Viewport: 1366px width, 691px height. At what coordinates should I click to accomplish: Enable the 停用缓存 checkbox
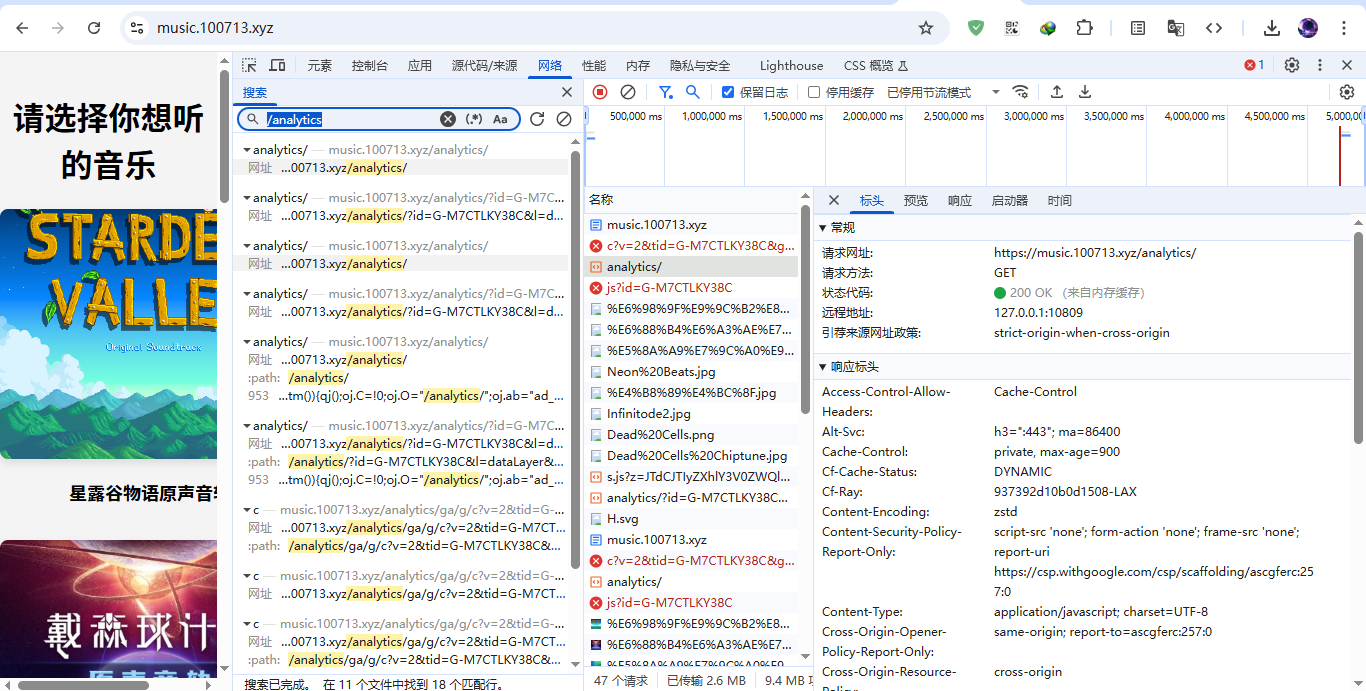pos(814,92)
